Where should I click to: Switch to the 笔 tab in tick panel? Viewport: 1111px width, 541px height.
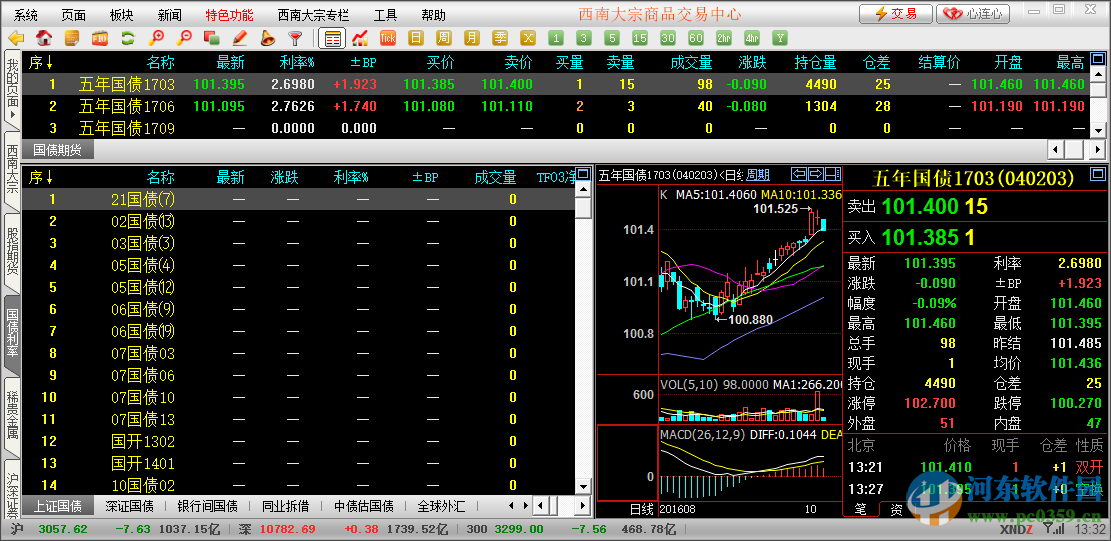click(x=860, y=509)
